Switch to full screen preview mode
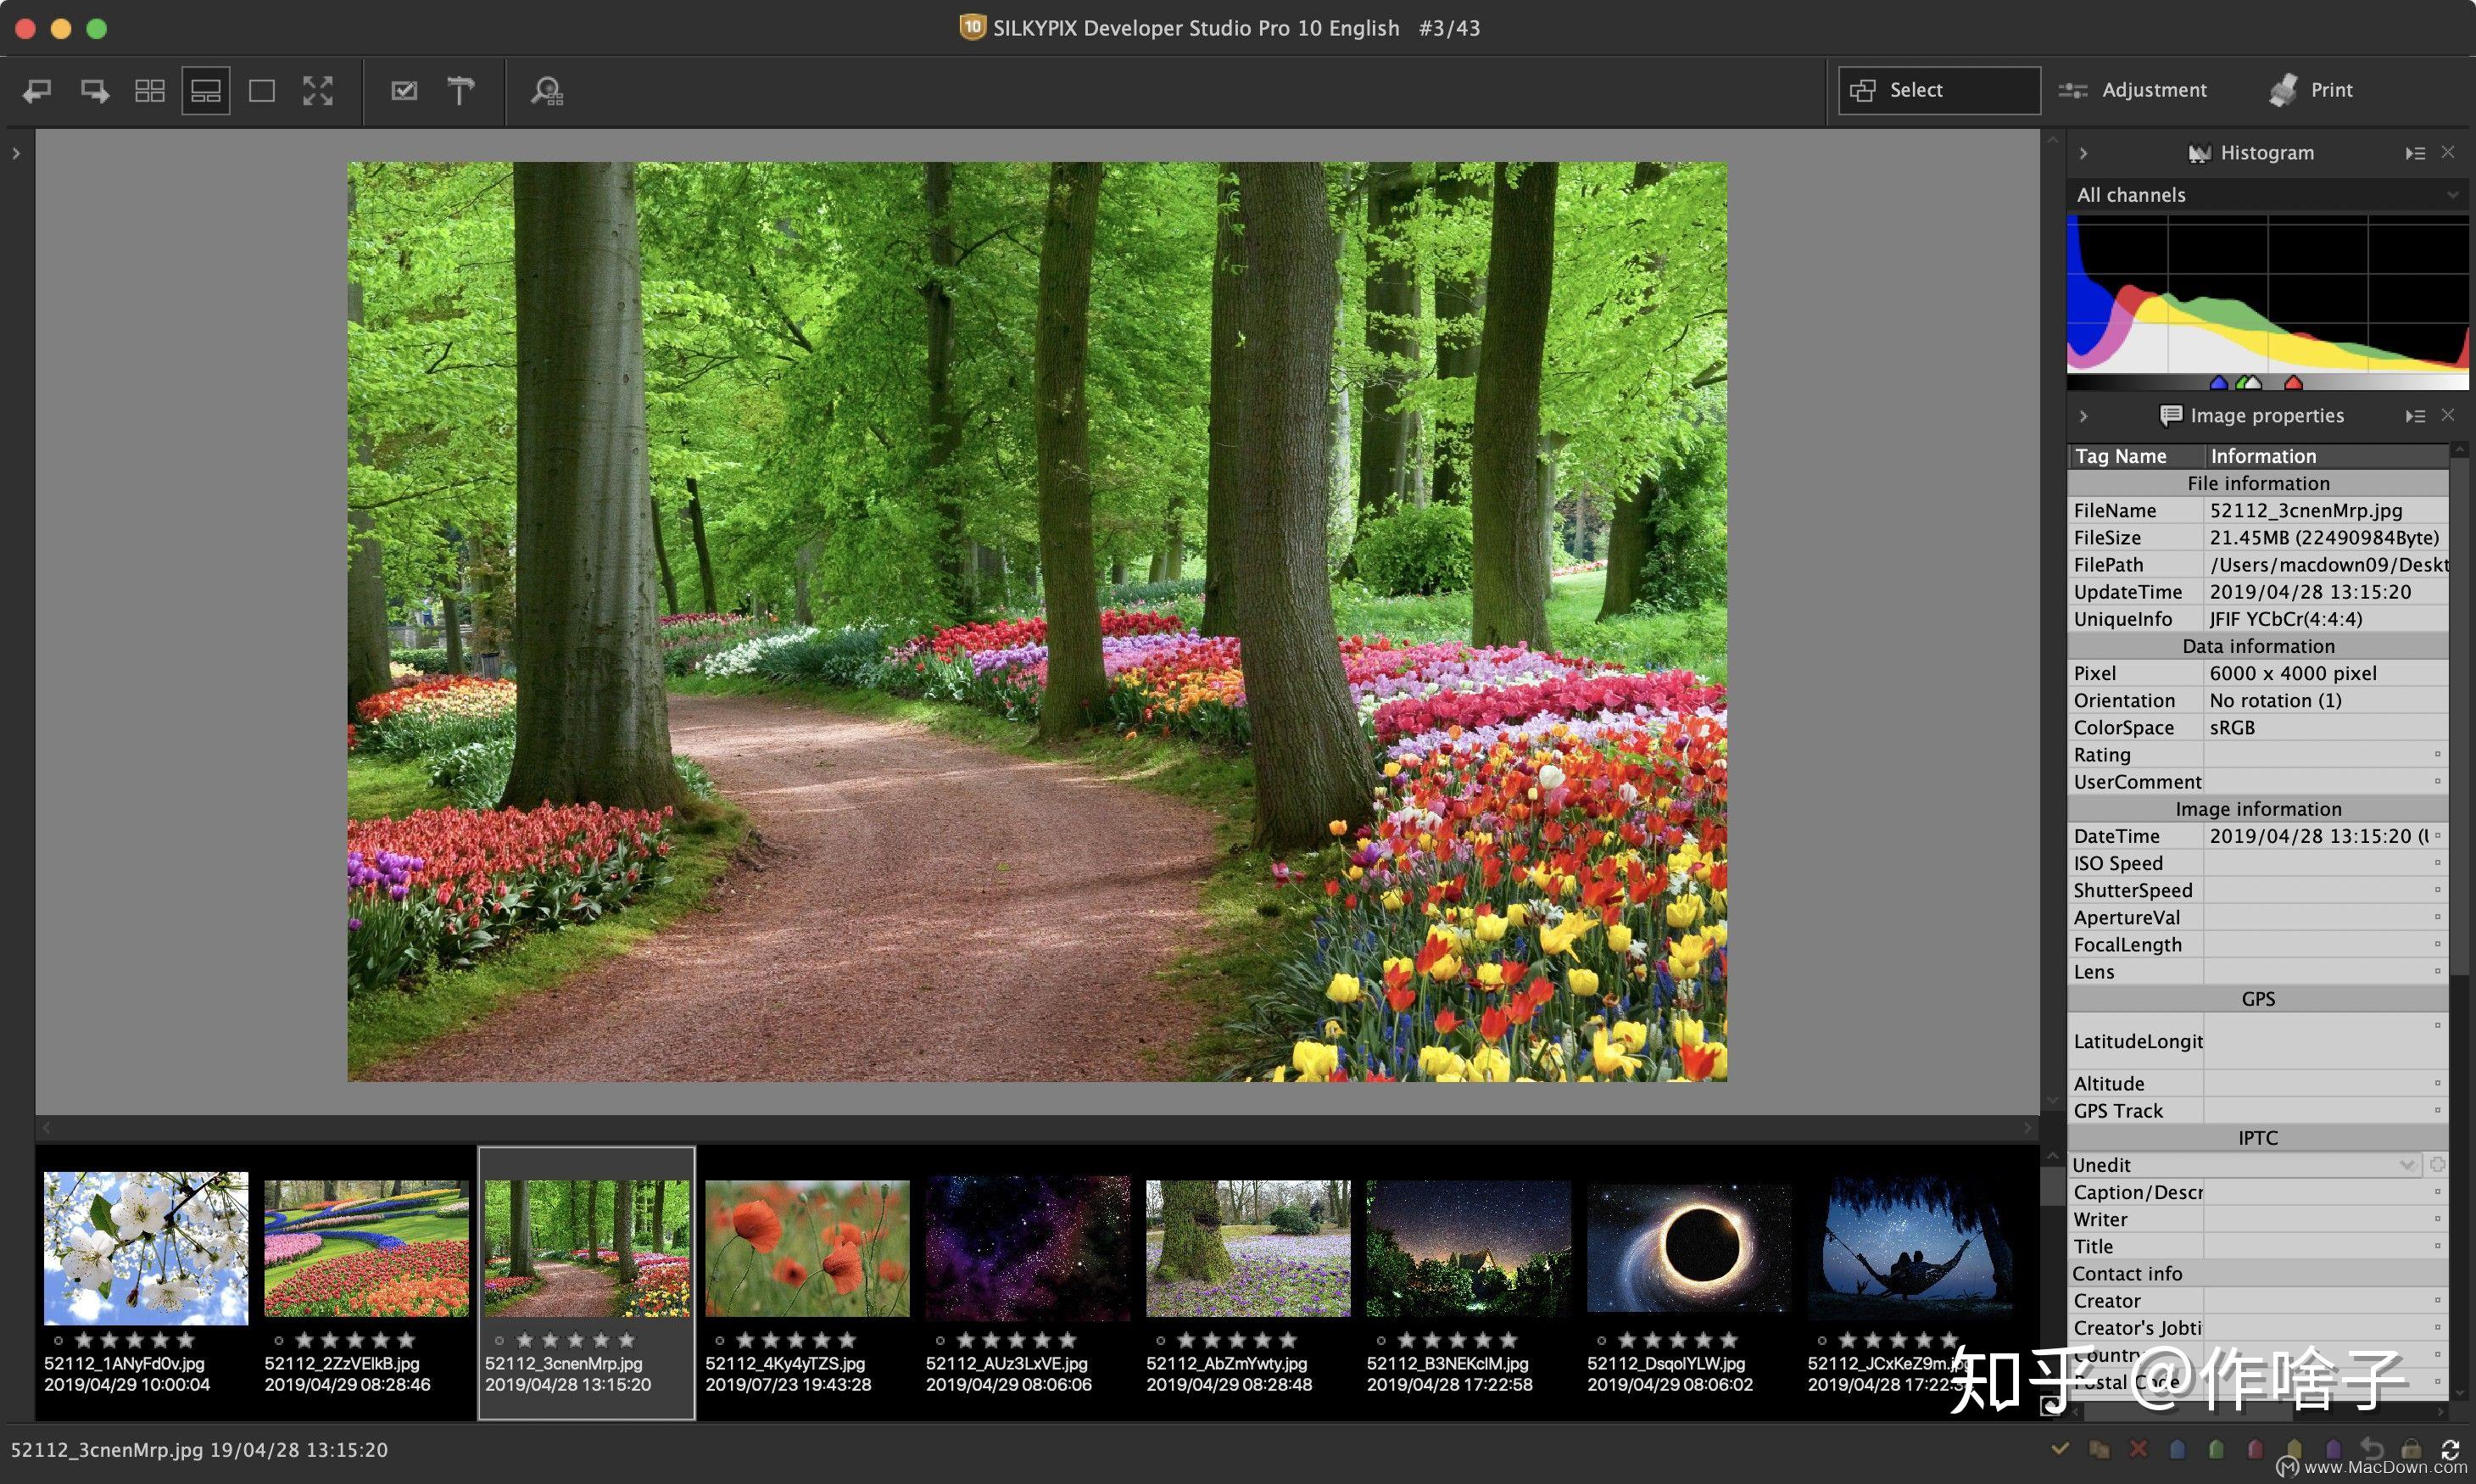The image size is (2476, 1484). point(318,91)
